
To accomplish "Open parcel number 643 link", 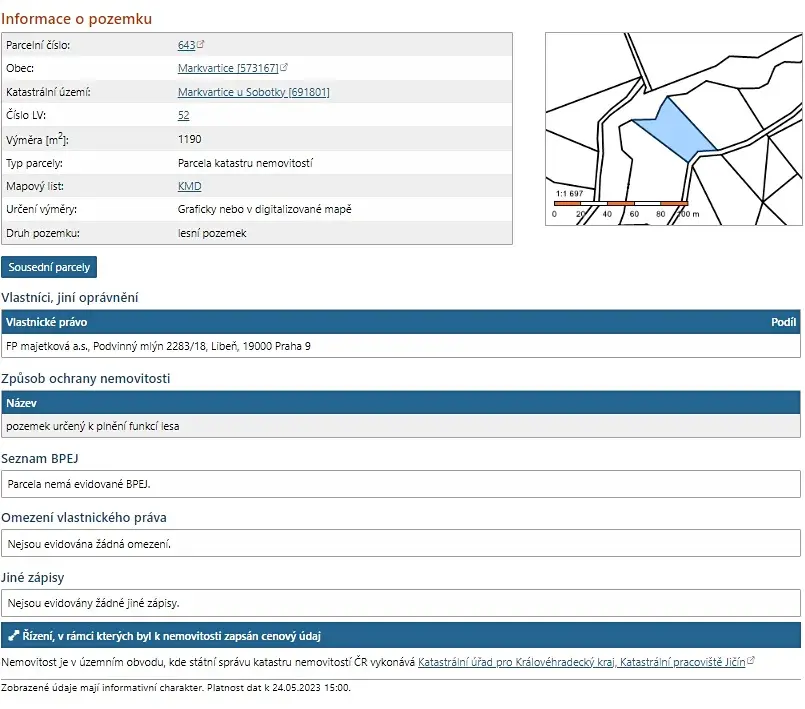I will point(186,45).
